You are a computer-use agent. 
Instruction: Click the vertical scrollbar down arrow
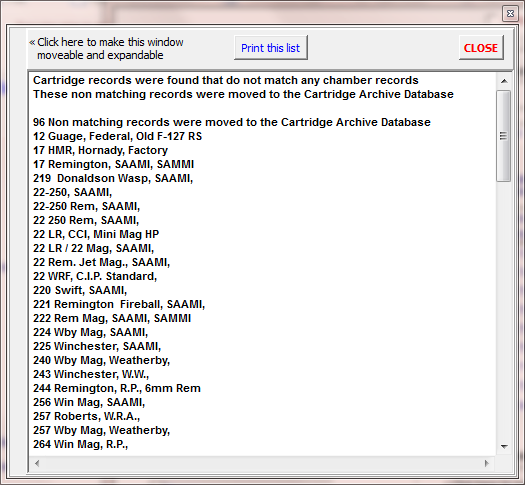pos(504,446)
